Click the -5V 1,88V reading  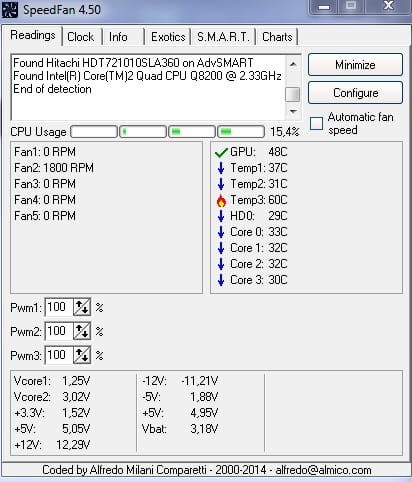click(180, 397)
